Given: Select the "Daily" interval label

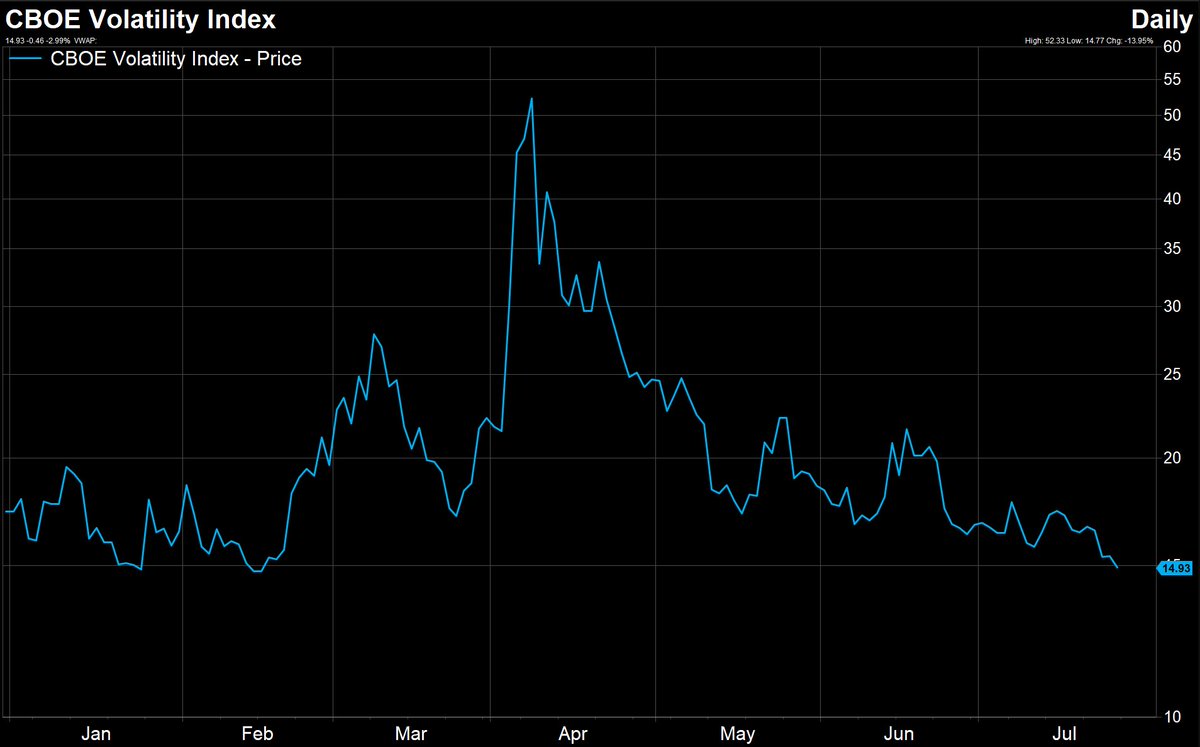Looking at the screenshot, I should (x=1162, y=19).
